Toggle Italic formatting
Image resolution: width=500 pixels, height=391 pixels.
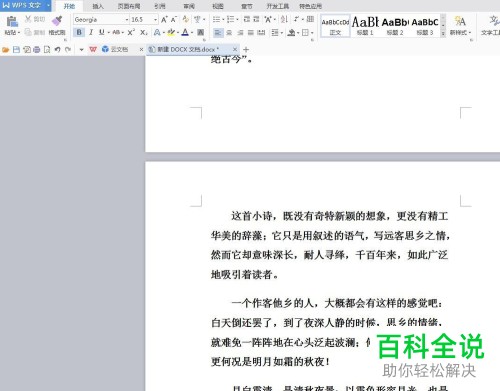91,32
